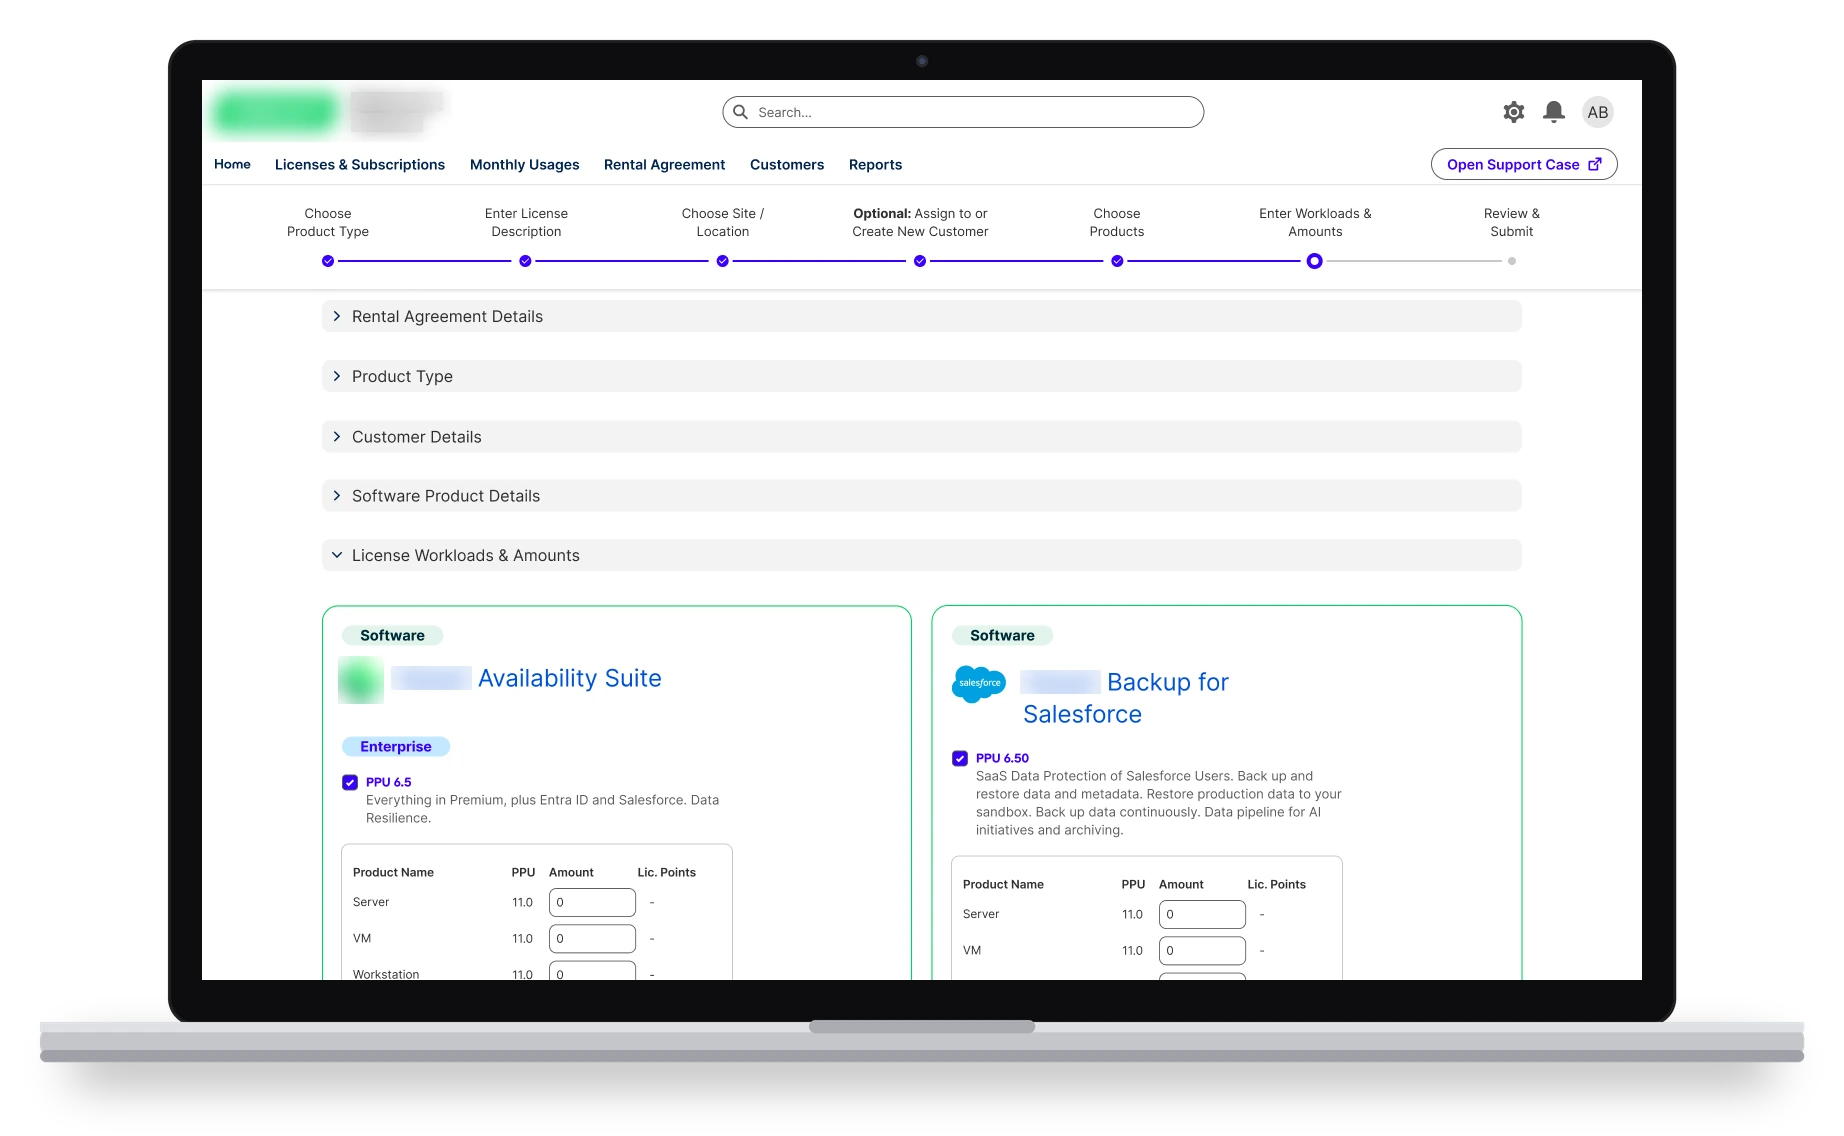The width and height of the screenshot is (1844, 1136).
Task: Click Server amount field in Backup for Salesforce
Action: [1202, 914]
